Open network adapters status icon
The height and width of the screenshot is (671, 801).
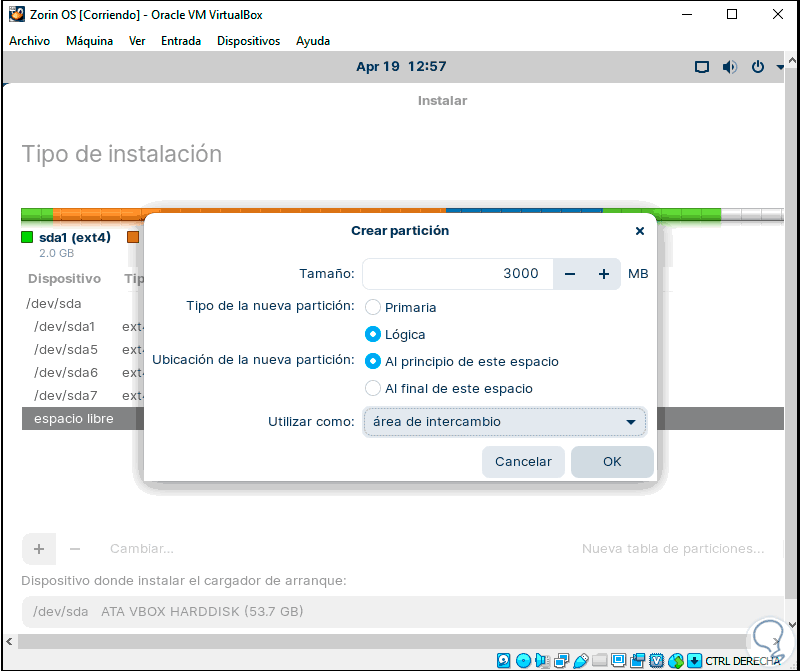tap(561, 660)
